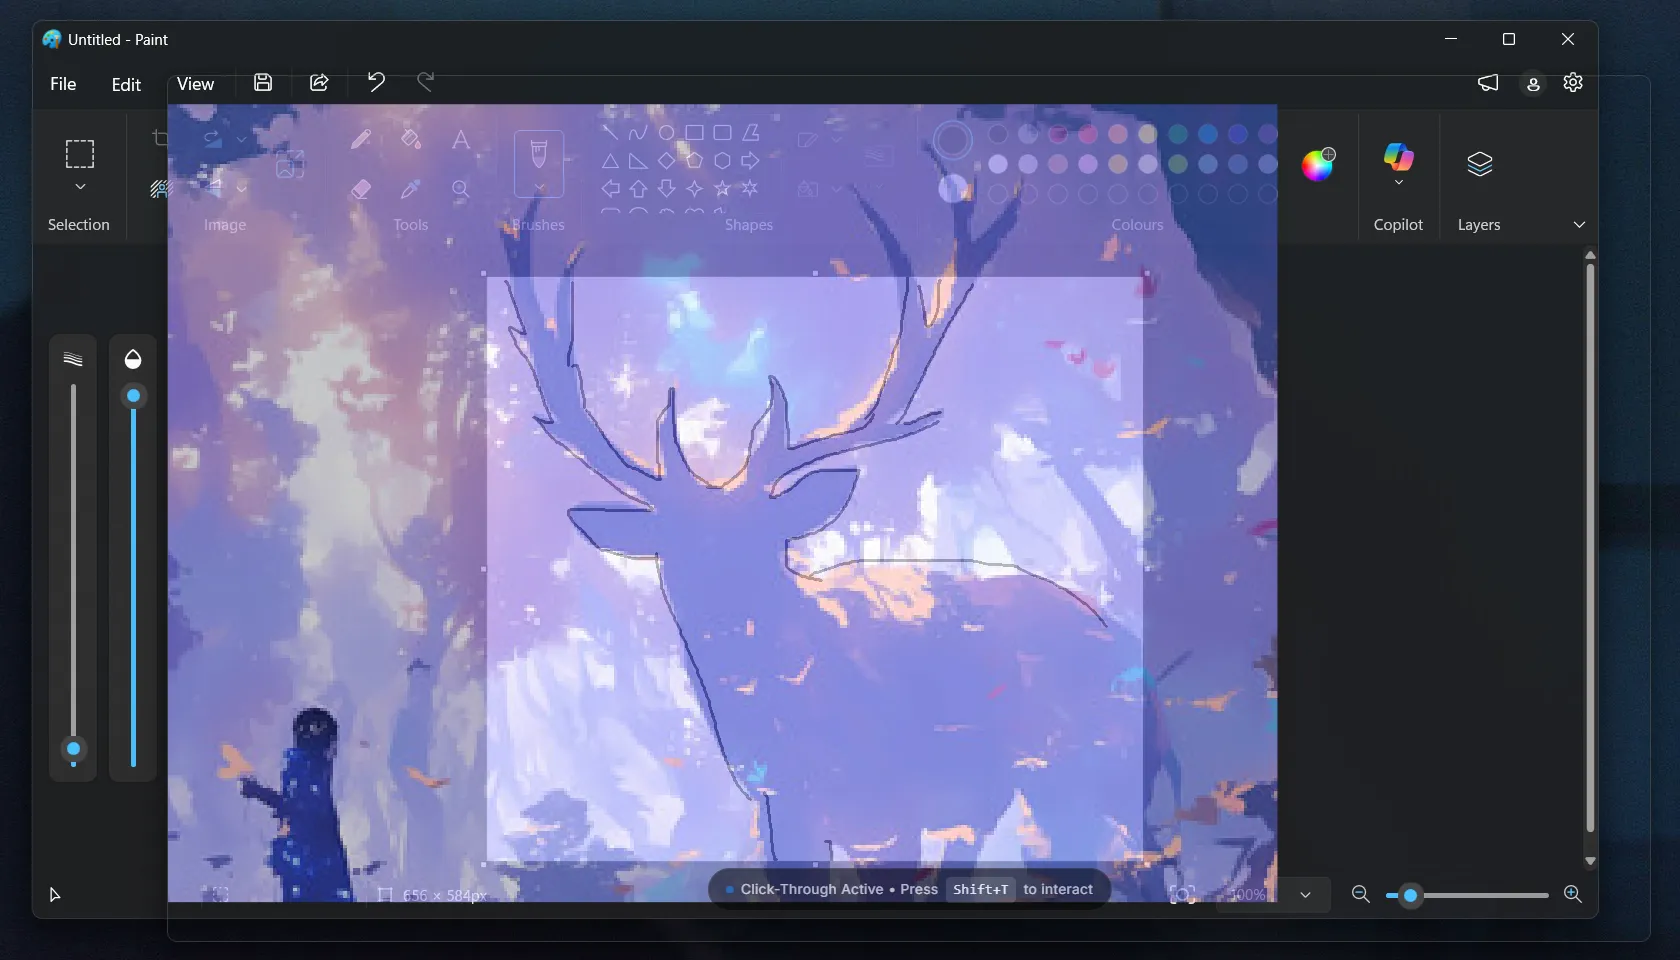Click the opacity slider handle
This screenshot has width=1680, height=960.
click(133, 396)
